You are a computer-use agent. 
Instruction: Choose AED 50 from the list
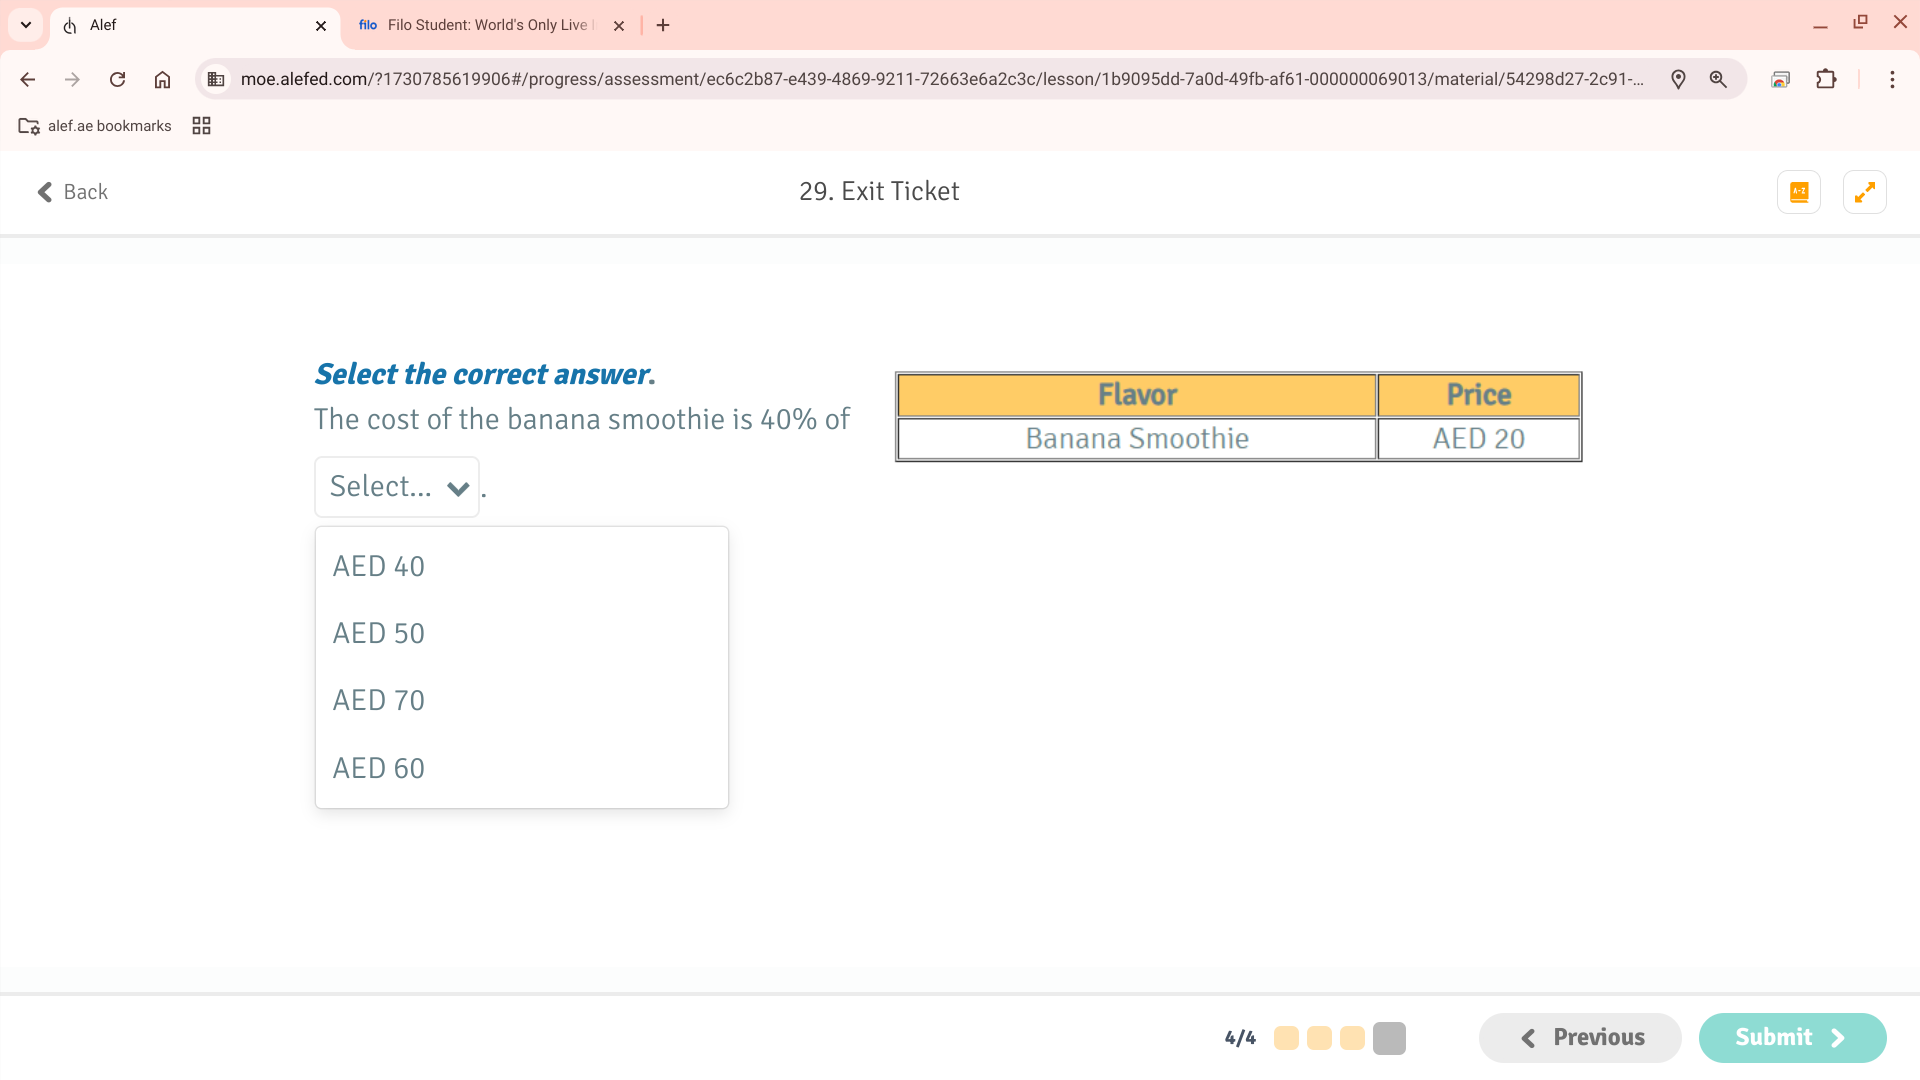[x=379, y=634]
